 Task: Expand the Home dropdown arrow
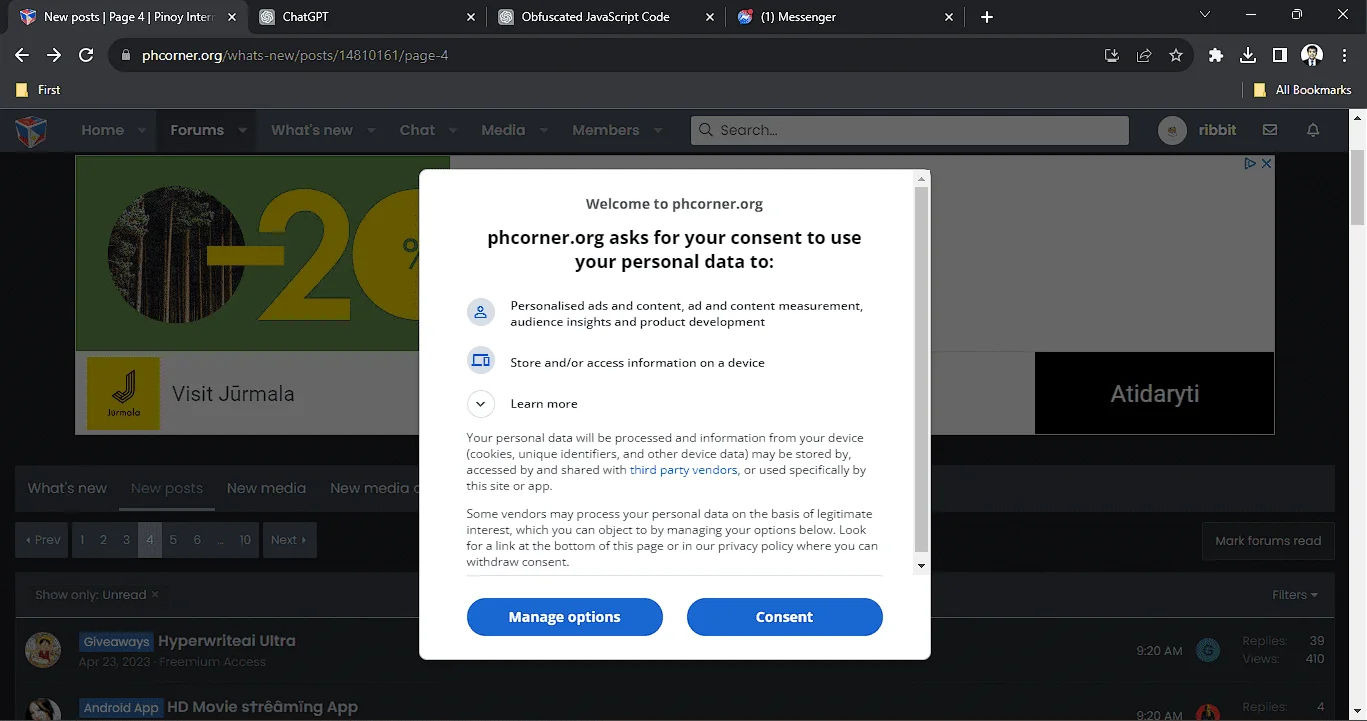pyautogui.click(x=142, y=130)
